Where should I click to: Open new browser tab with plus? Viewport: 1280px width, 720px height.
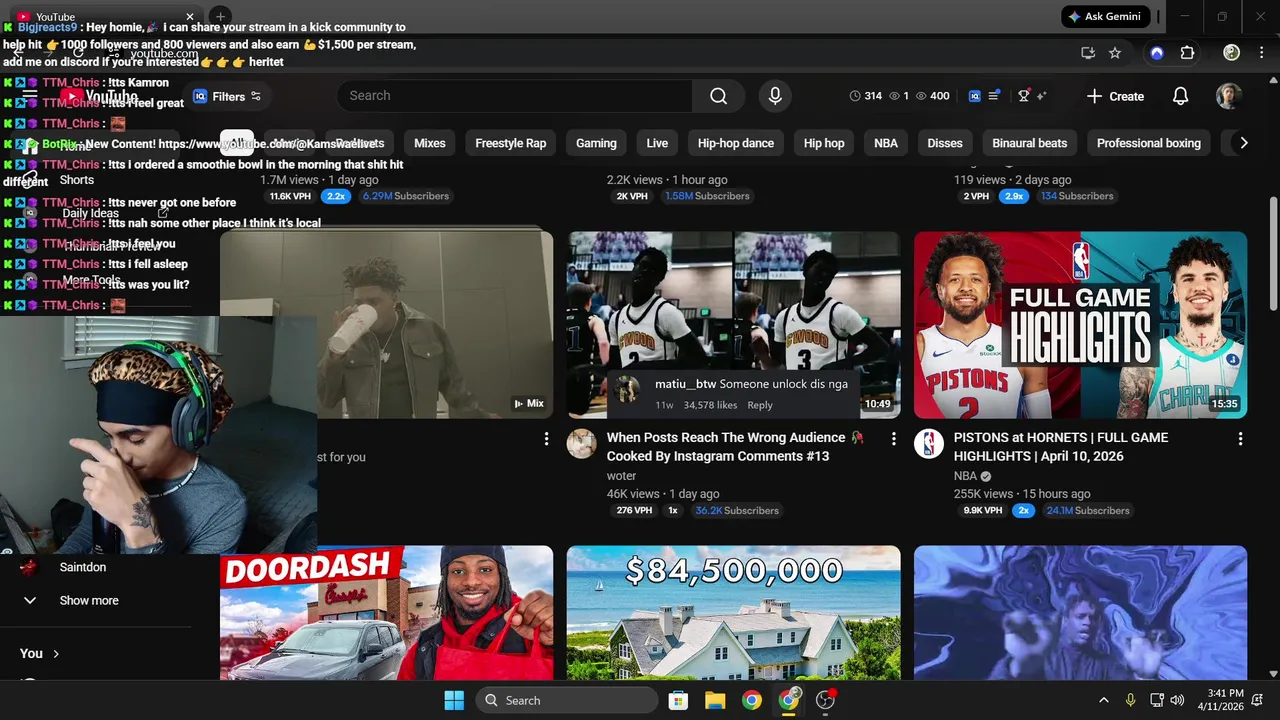[x=220, y=16]
